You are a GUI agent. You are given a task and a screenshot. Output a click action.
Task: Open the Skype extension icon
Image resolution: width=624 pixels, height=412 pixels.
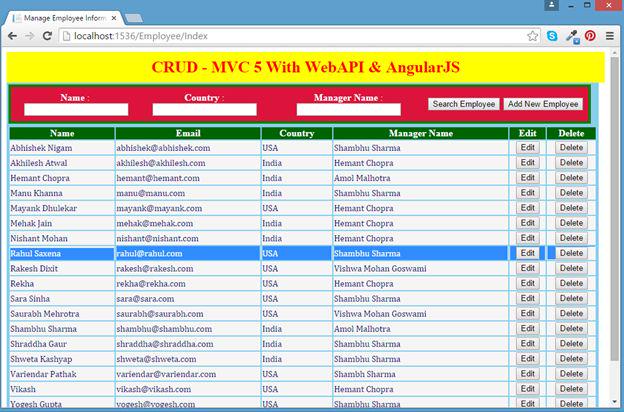pos(552,36)
